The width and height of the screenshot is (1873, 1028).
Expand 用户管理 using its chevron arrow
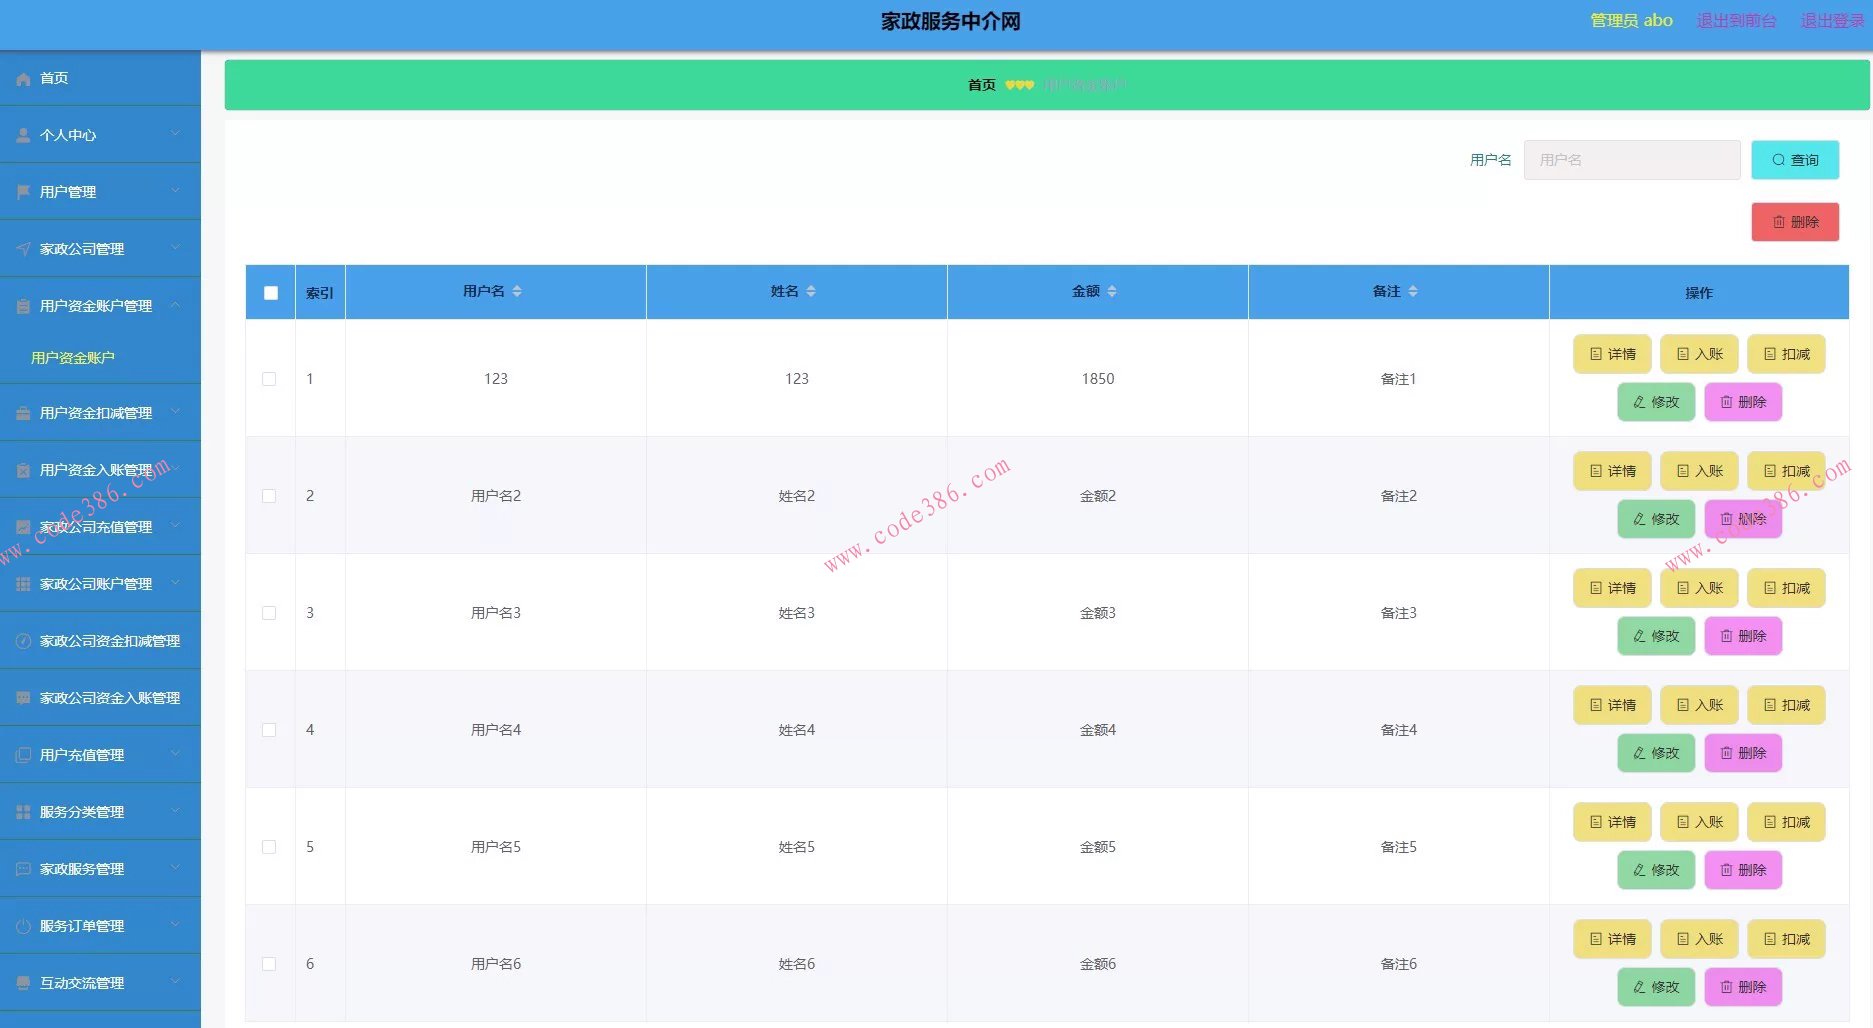point(176,191)
